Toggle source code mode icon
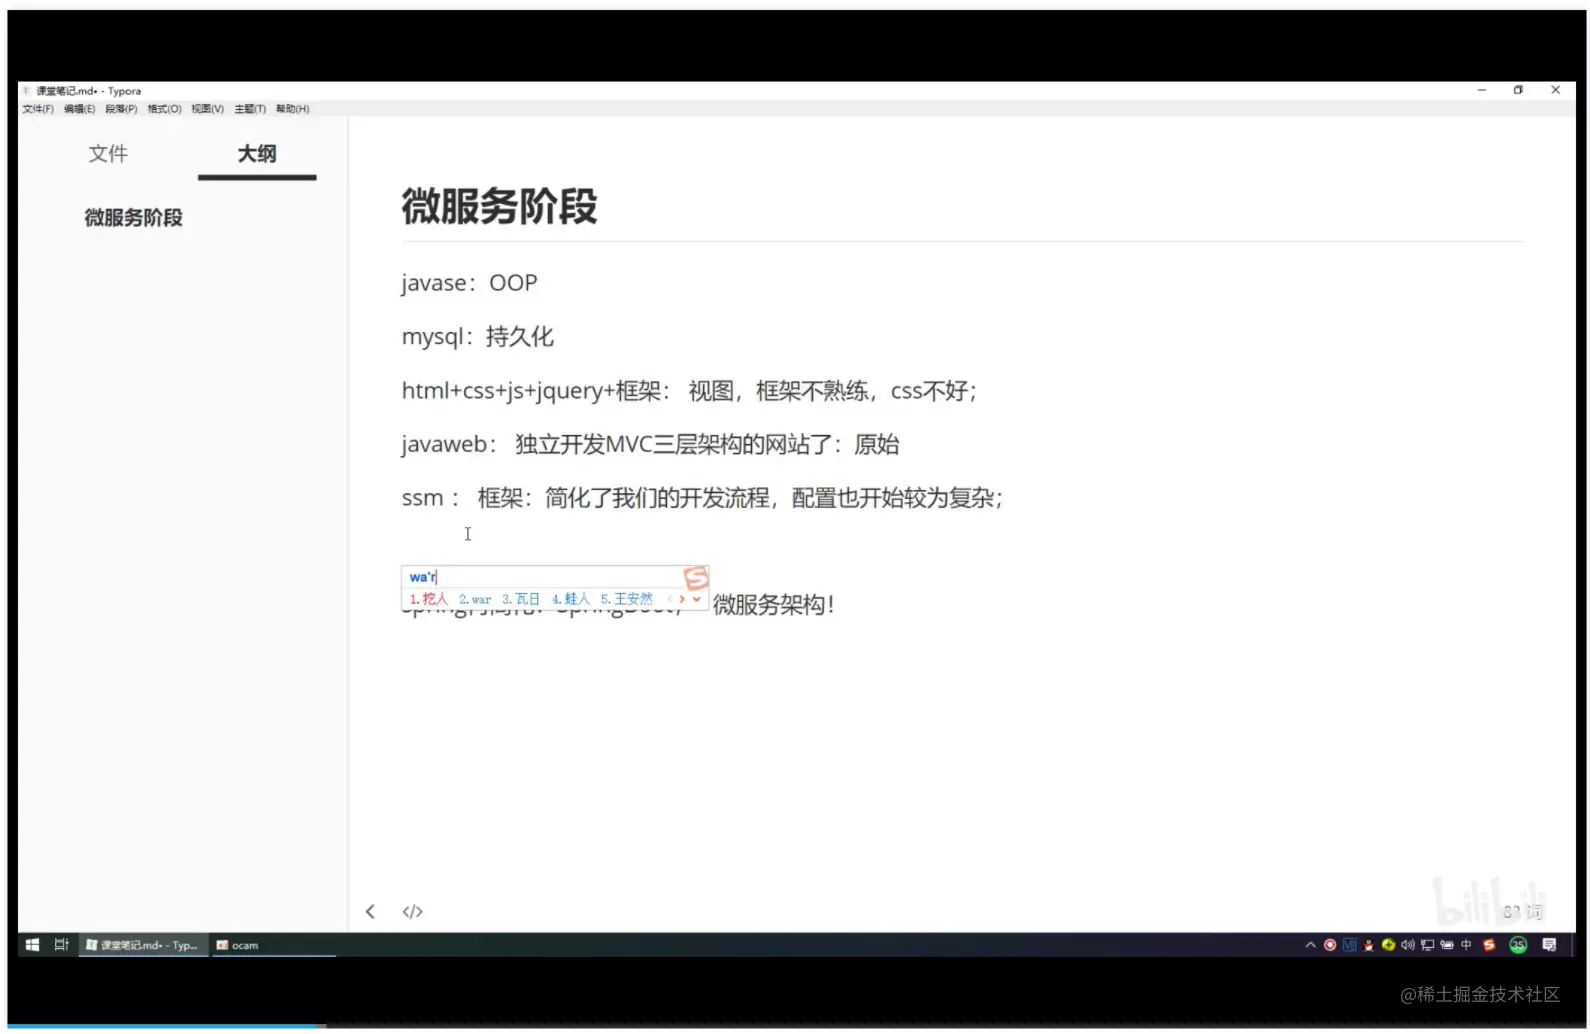The width and height of the screenshot is (1590, 1034). (412, 912)
